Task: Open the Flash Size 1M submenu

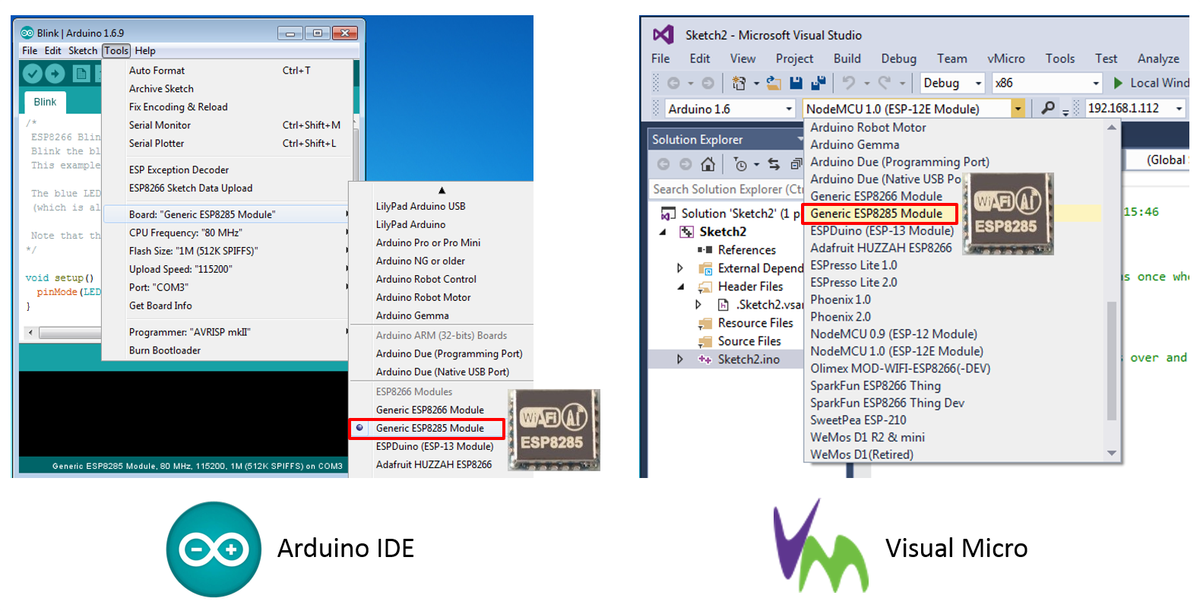Action: pos(227,251)
